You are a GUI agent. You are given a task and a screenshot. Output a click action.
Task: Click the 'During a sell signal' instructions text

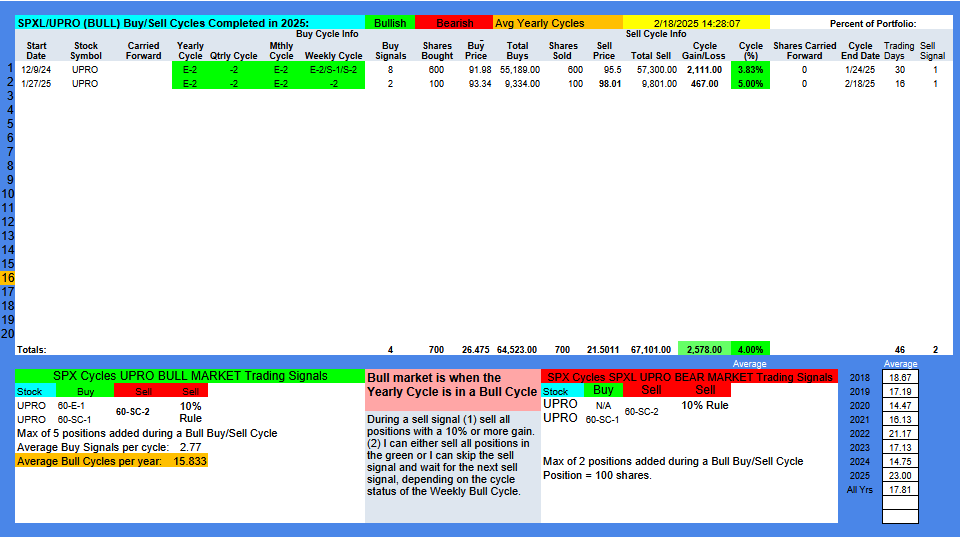pos(452,456)
